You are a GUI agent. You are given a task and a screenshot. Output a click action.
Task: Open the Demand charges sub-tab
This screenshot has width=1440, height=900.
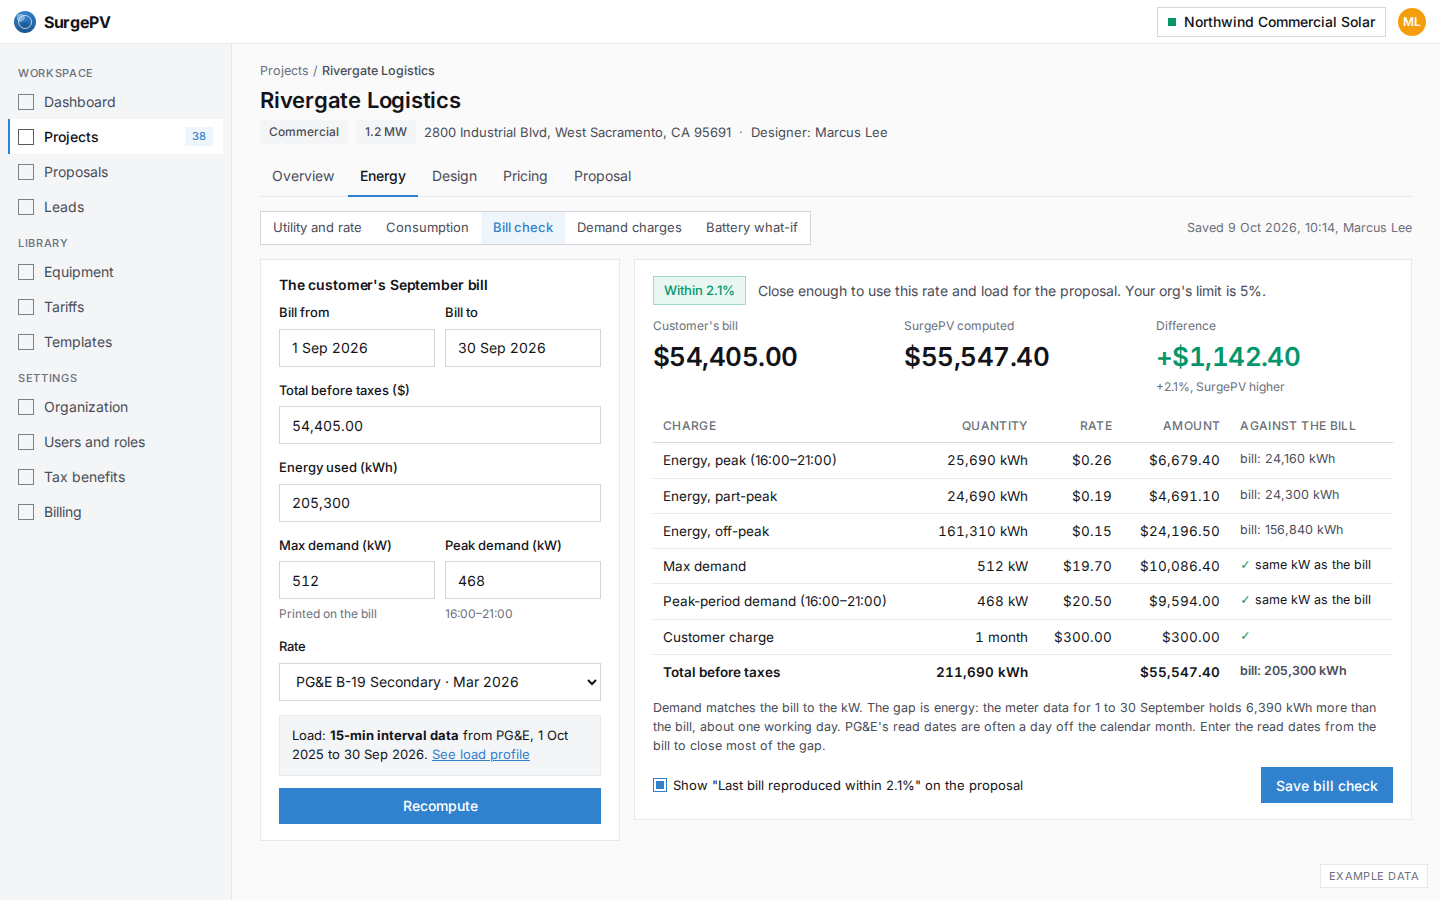(x=629, y=228)
